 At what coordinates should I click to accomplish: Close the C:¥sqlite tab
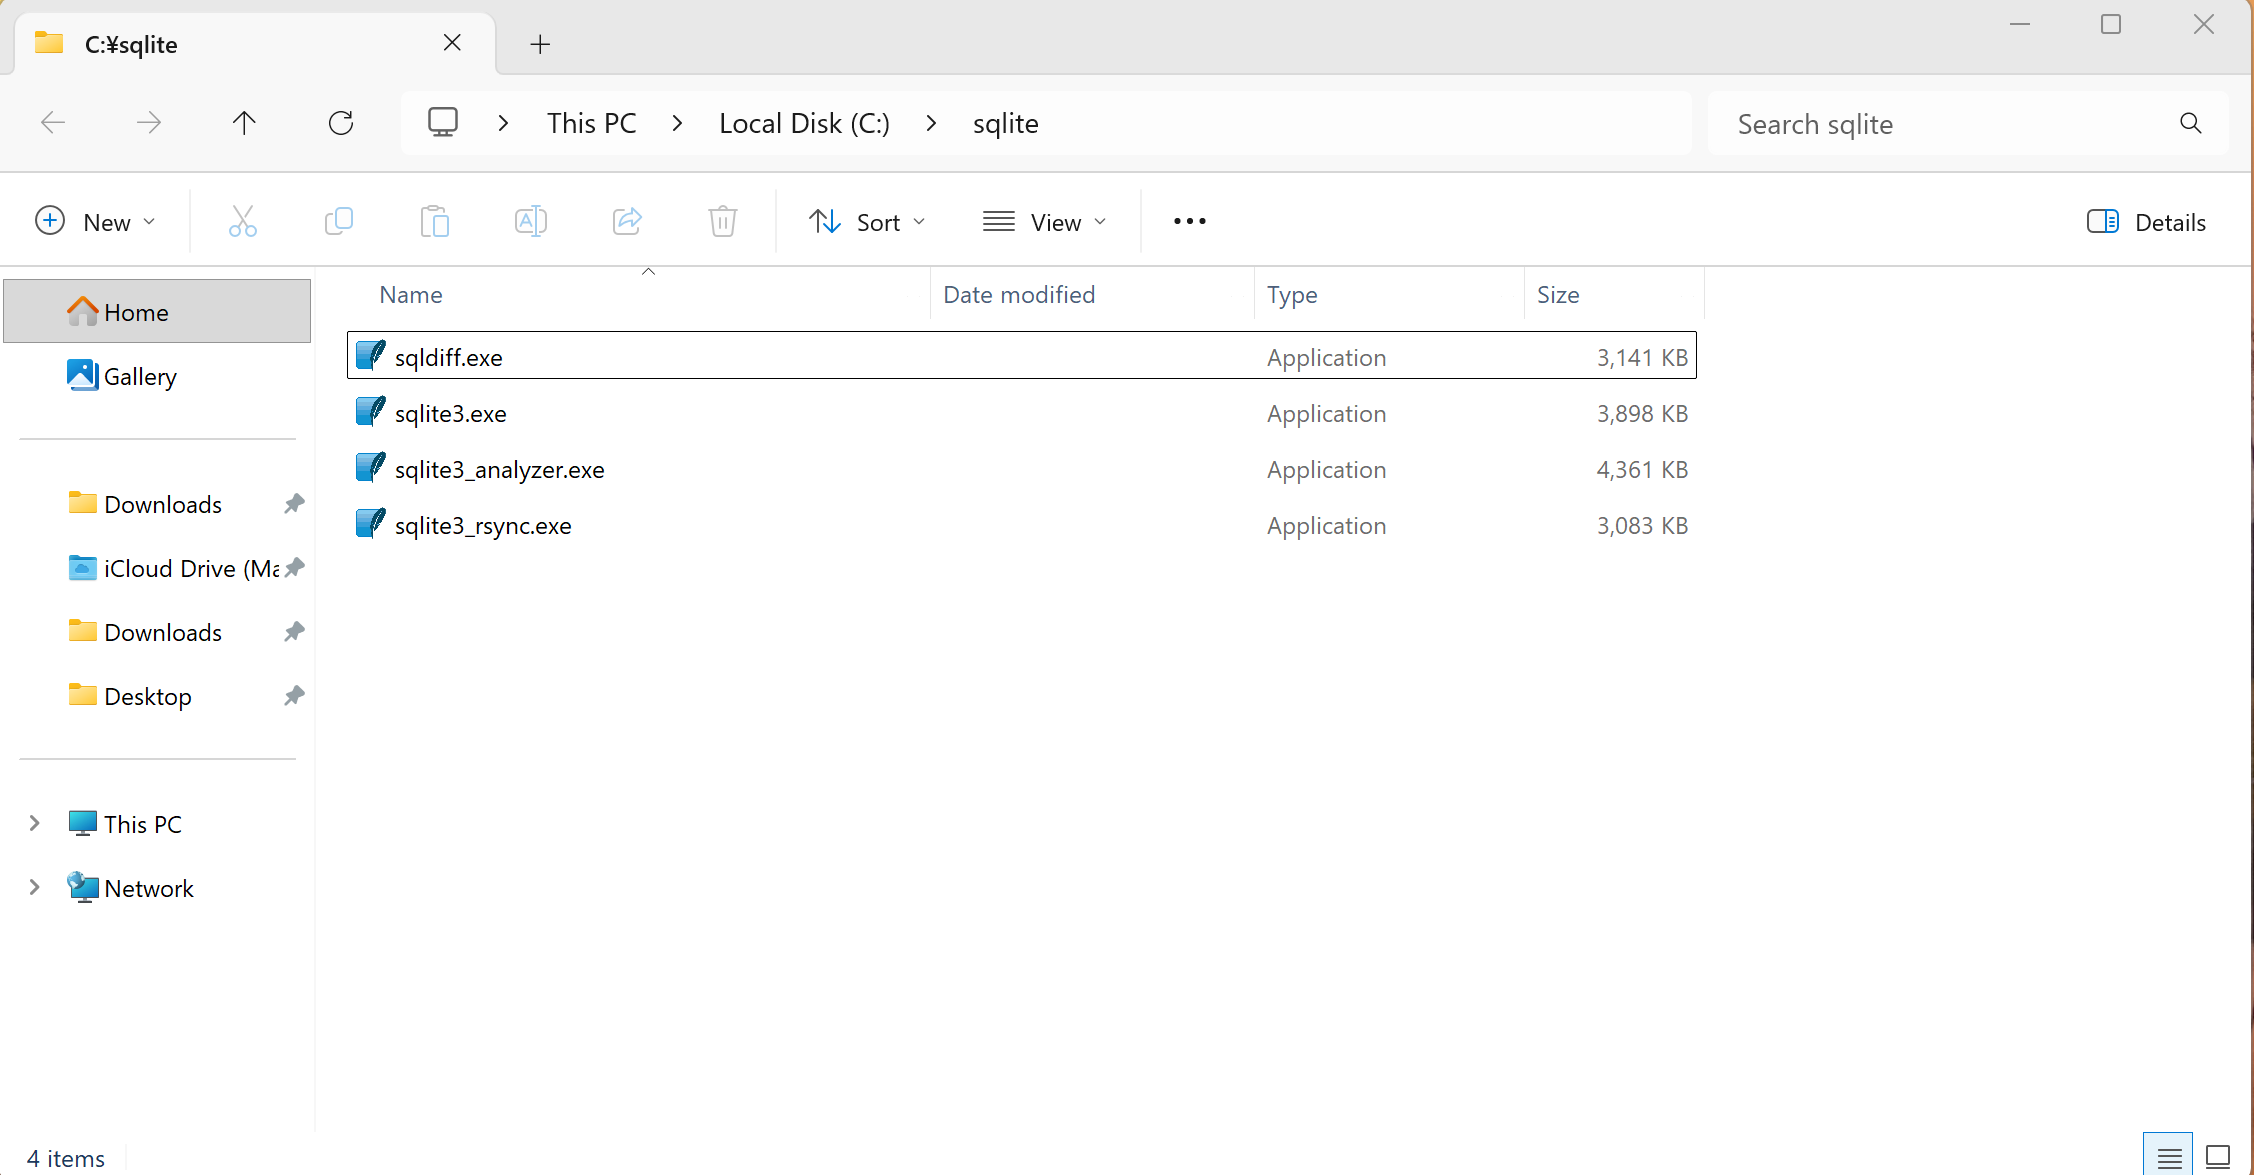(x=452, y=43)
